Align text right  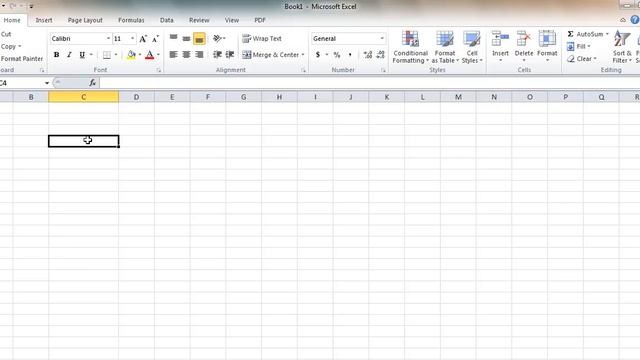tap(199, 55)
